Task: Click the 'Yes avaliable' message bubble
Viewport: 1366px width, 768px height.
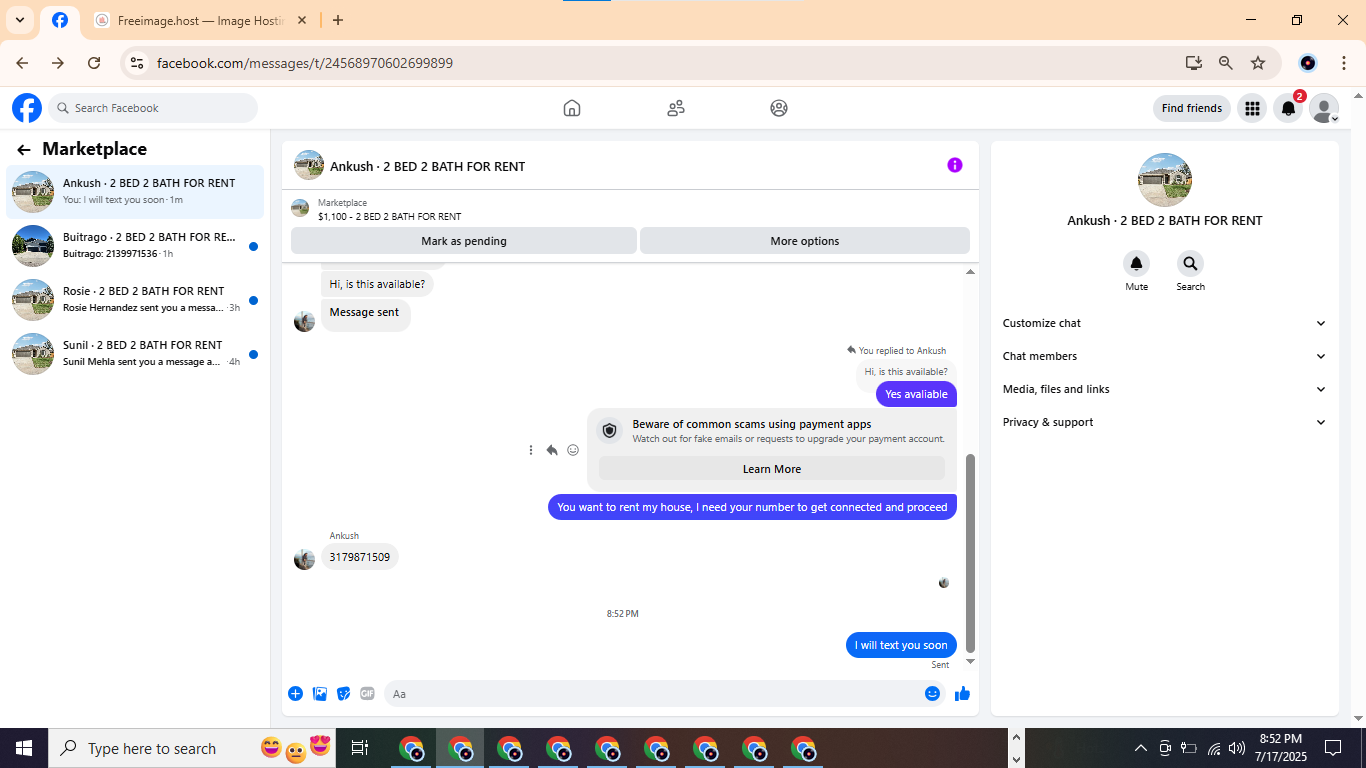Action: [916, 394]
